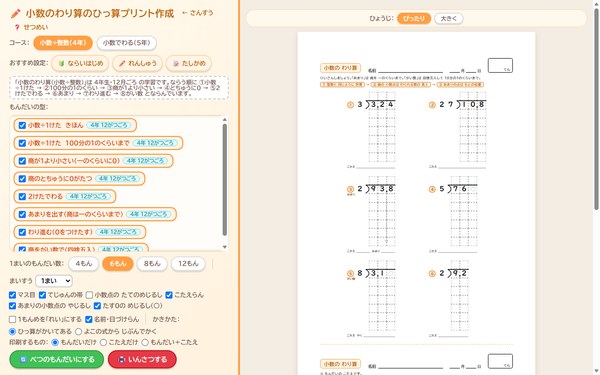Click いんさつする to print the worksheet
The height and width of the screenshot is (375, 600).
point(142,359)
